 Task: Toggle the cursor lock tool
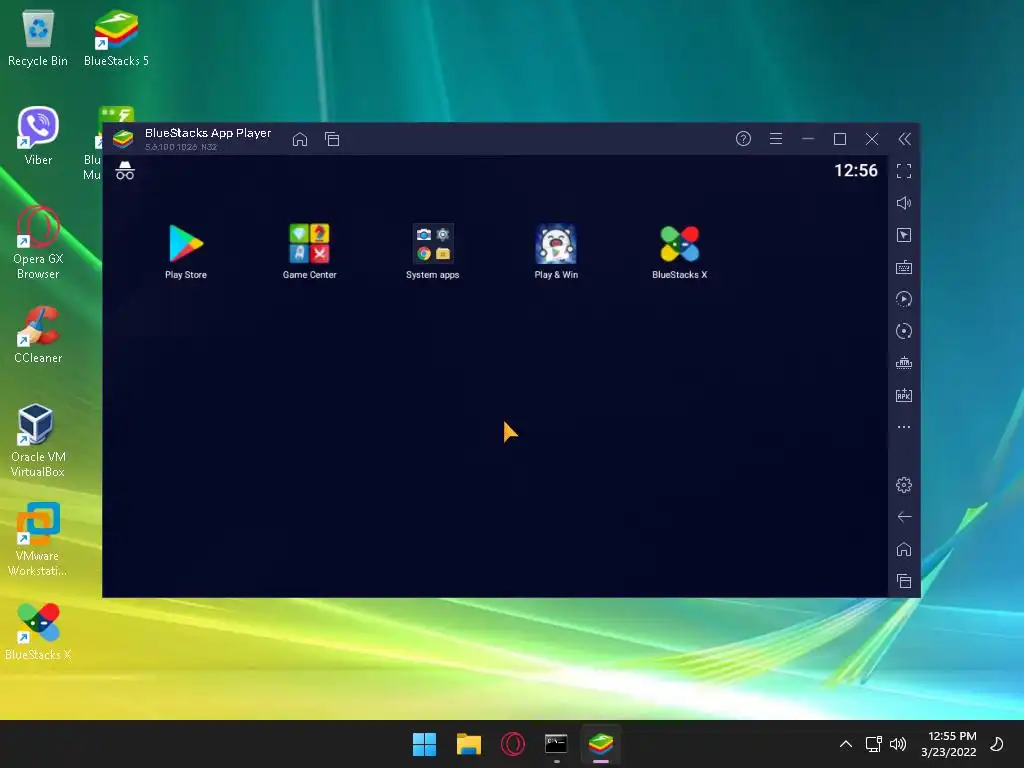tap(904, 235)
